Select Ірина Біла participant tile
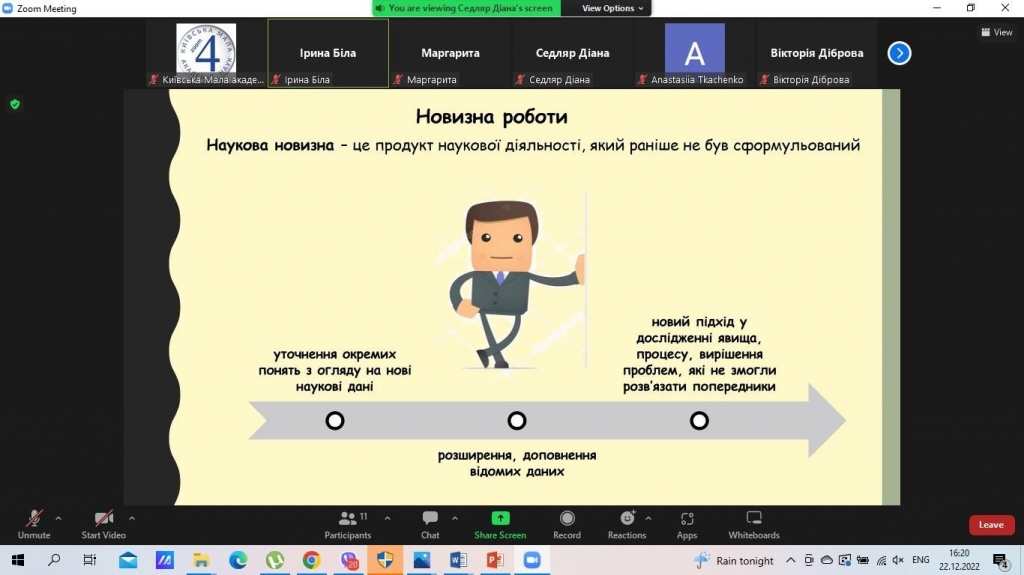The height and width of the screenshot is (575, 1024). coord(328,54)
